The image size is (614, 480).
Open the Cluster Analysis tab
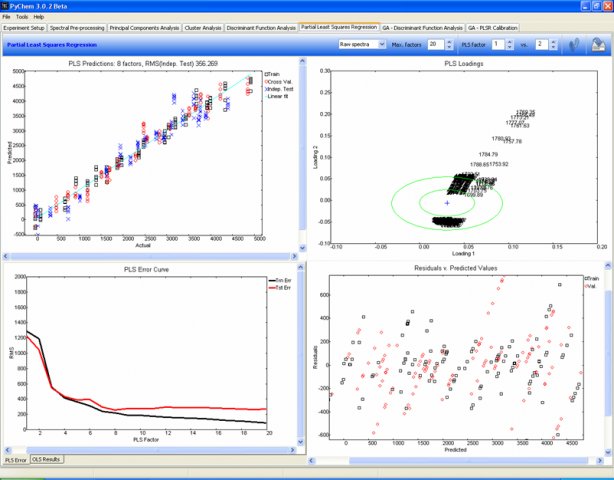pos(203,28)
